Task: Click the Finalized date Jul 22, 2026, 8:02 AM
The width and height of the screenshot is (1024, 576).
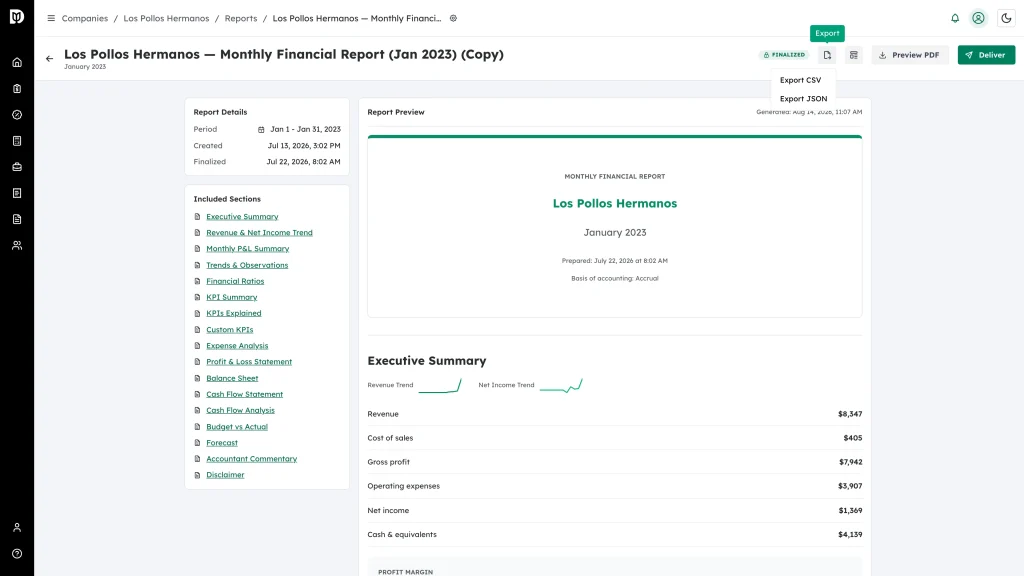Action: 304,162
